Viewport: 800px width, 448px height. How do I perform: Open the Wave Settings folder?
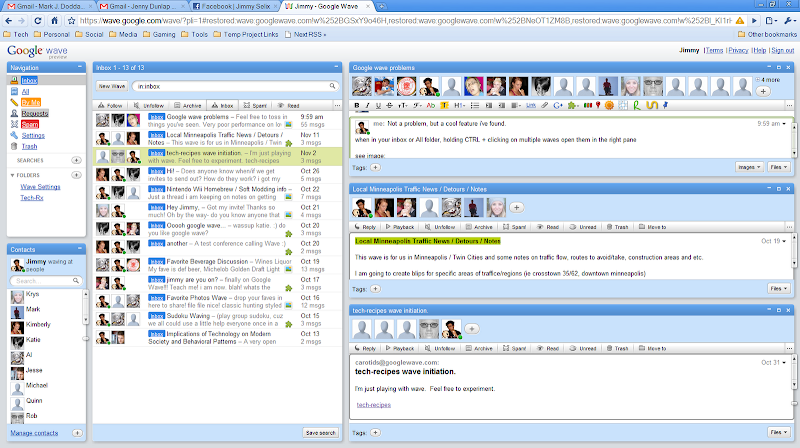(40, 187)
